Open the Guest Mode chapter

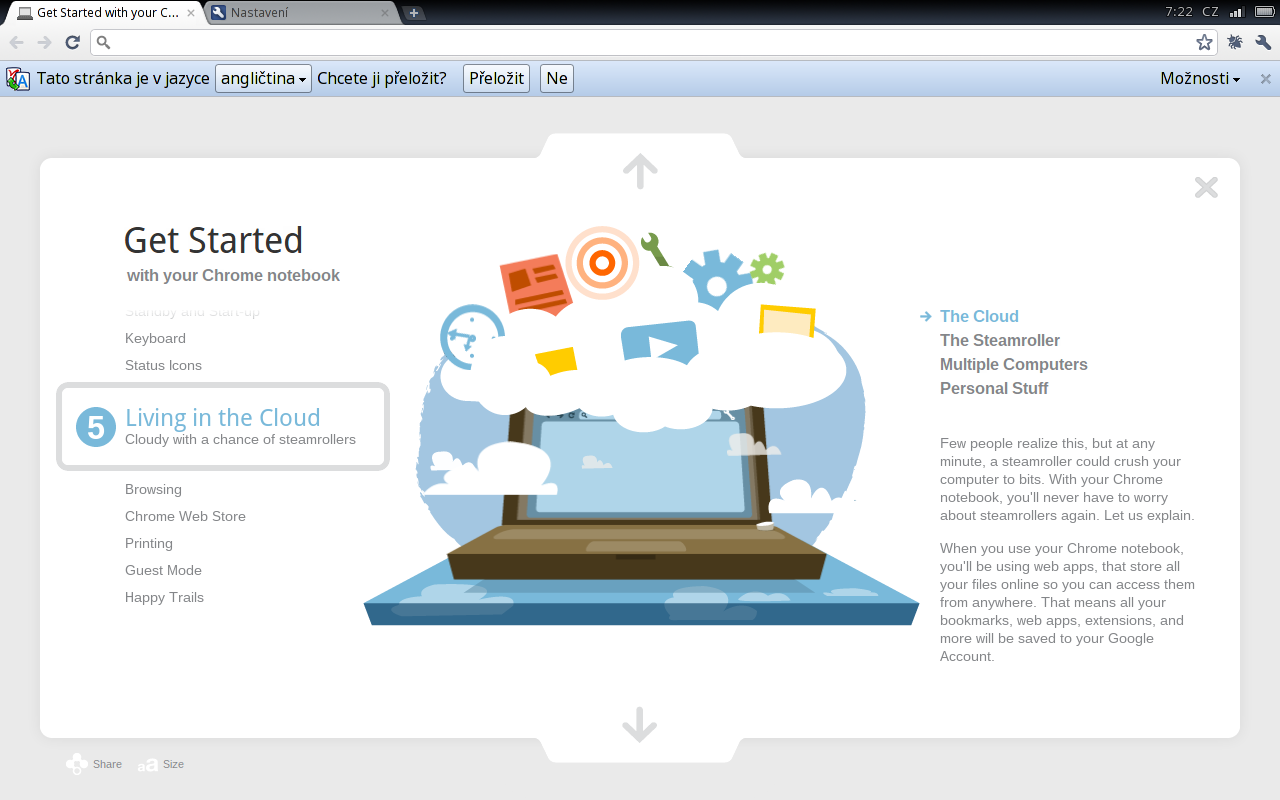[x=163, y=570]
